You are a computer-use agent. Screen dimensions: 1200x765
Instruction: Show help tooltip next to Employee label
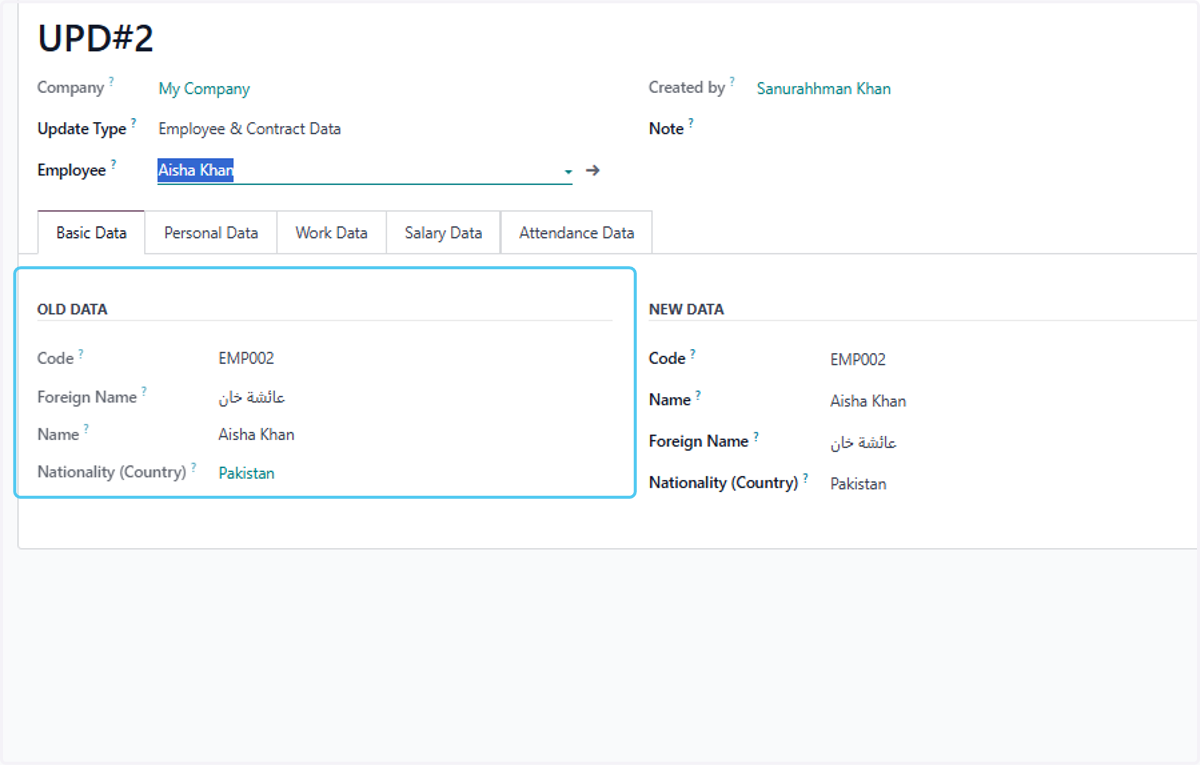click(113, 164)
